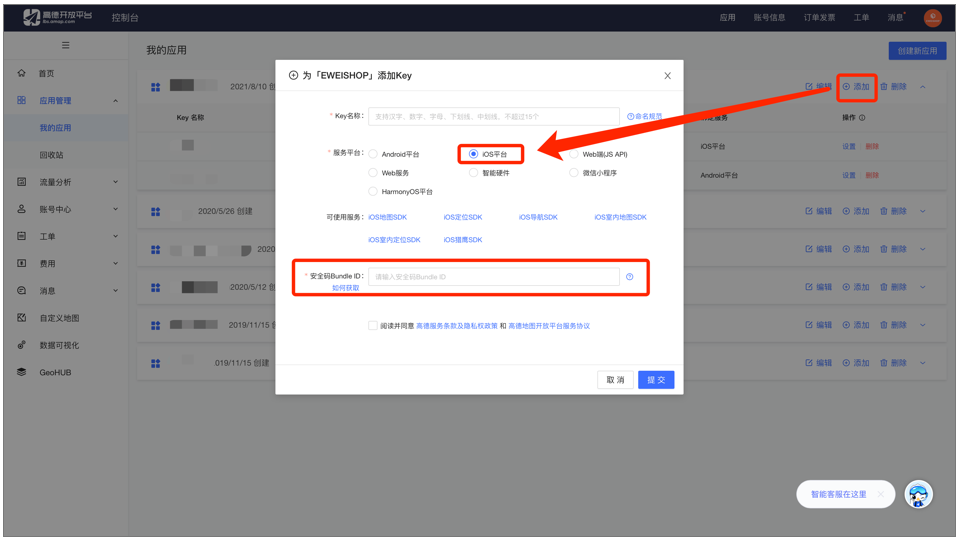Click the 流量分析 chart icon
The image size is (960, 540).
click(x=21, y=182)
